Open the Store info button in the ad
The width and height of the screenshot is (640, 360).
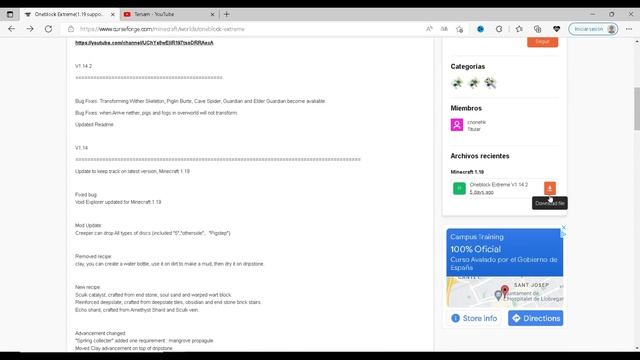click(x=474, y=318)
